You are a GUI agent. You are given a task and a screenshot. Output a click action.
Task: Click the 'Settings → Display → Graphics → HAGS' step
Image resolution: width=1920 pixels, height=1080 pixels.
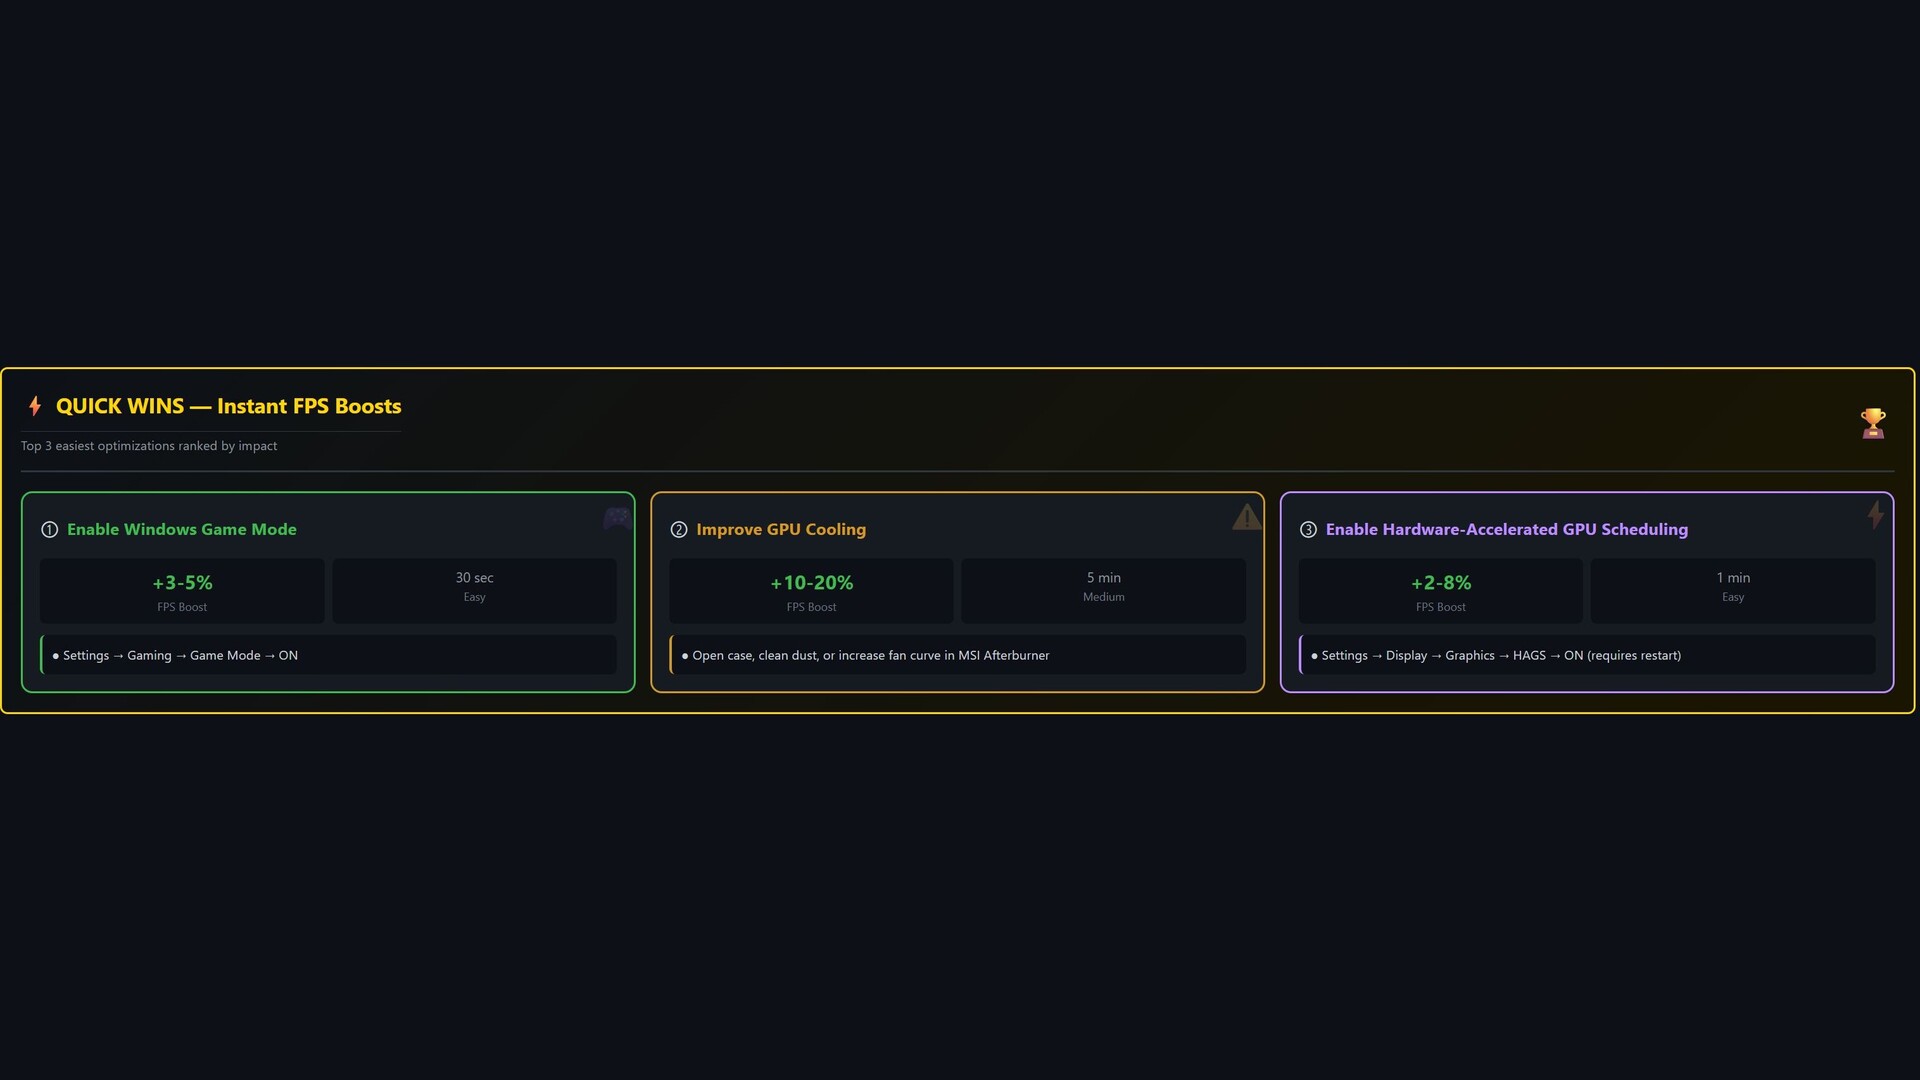click(1587, 655)
